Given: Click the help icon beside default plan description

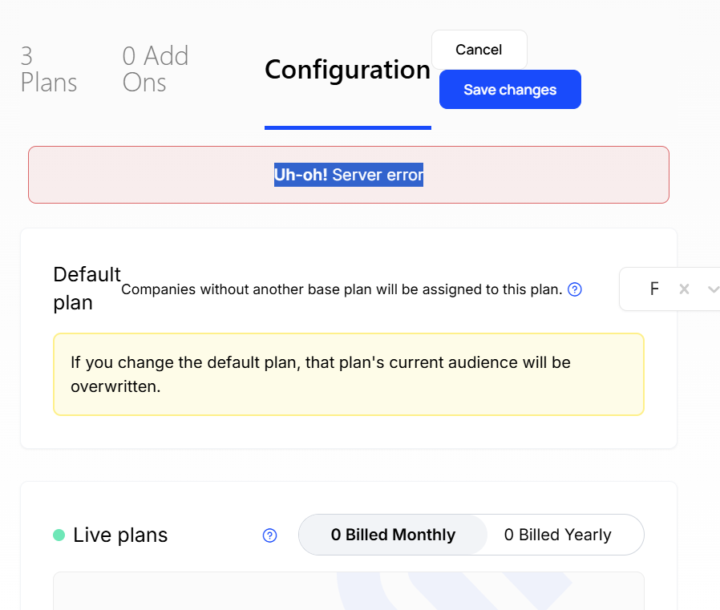Looking at the screenshot, I should [x=574, y=289].
